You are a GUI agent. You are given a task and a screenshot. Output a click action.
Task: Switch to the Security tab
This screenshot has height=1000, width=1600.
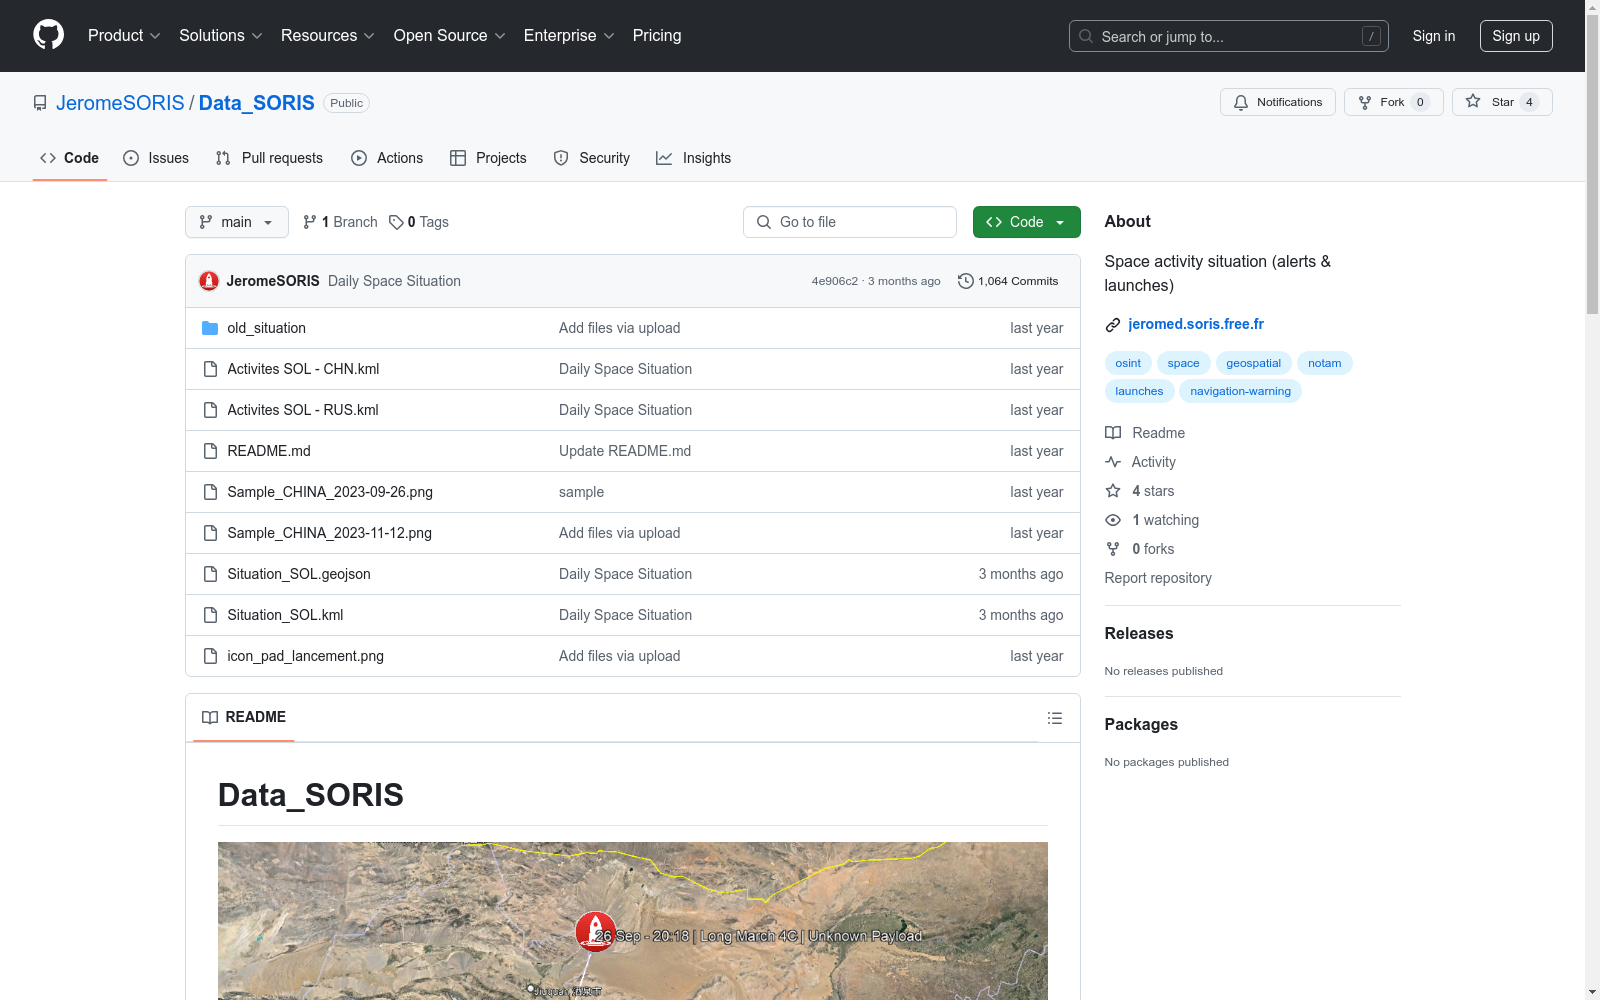pyautogui.click(x=592, y=158)
